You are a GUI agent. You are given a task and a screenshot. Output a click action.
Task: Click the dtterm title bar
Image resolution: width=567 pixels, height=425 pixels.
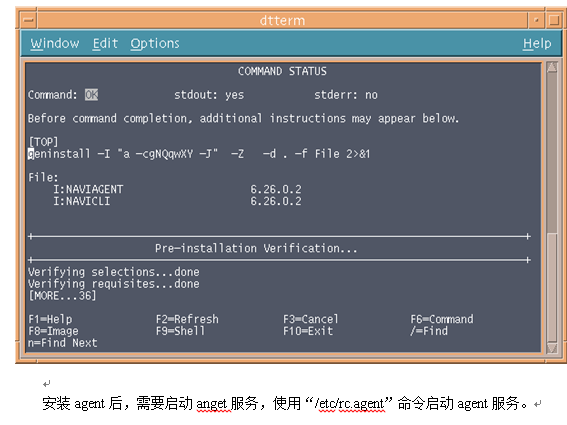coord(282,20)
